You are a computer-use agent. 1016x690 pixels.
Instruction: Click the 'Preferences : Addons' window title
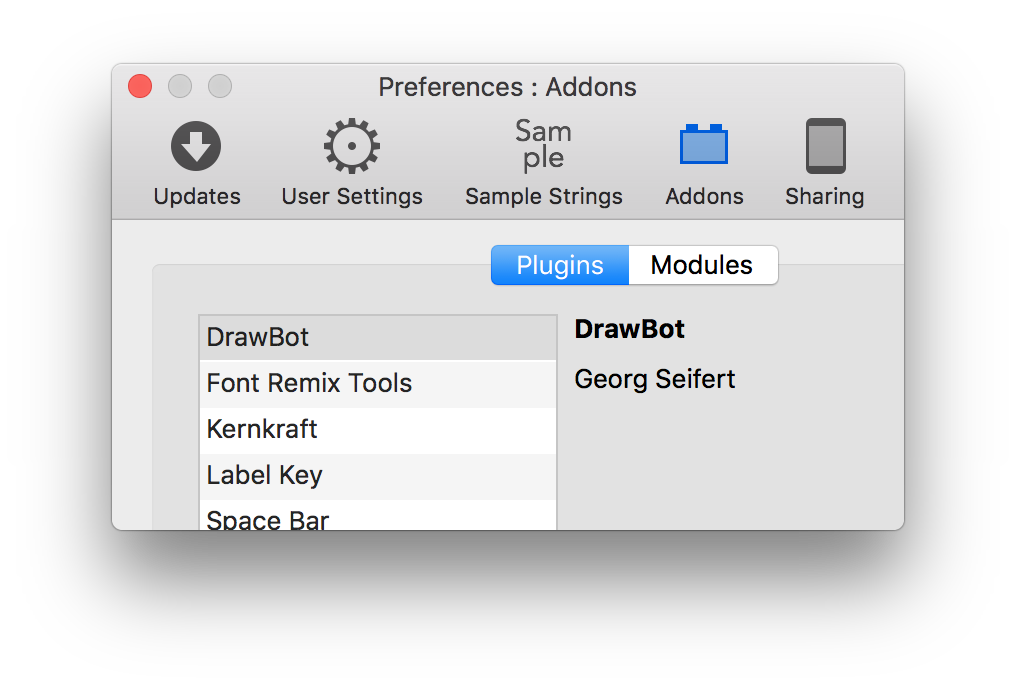507,87
